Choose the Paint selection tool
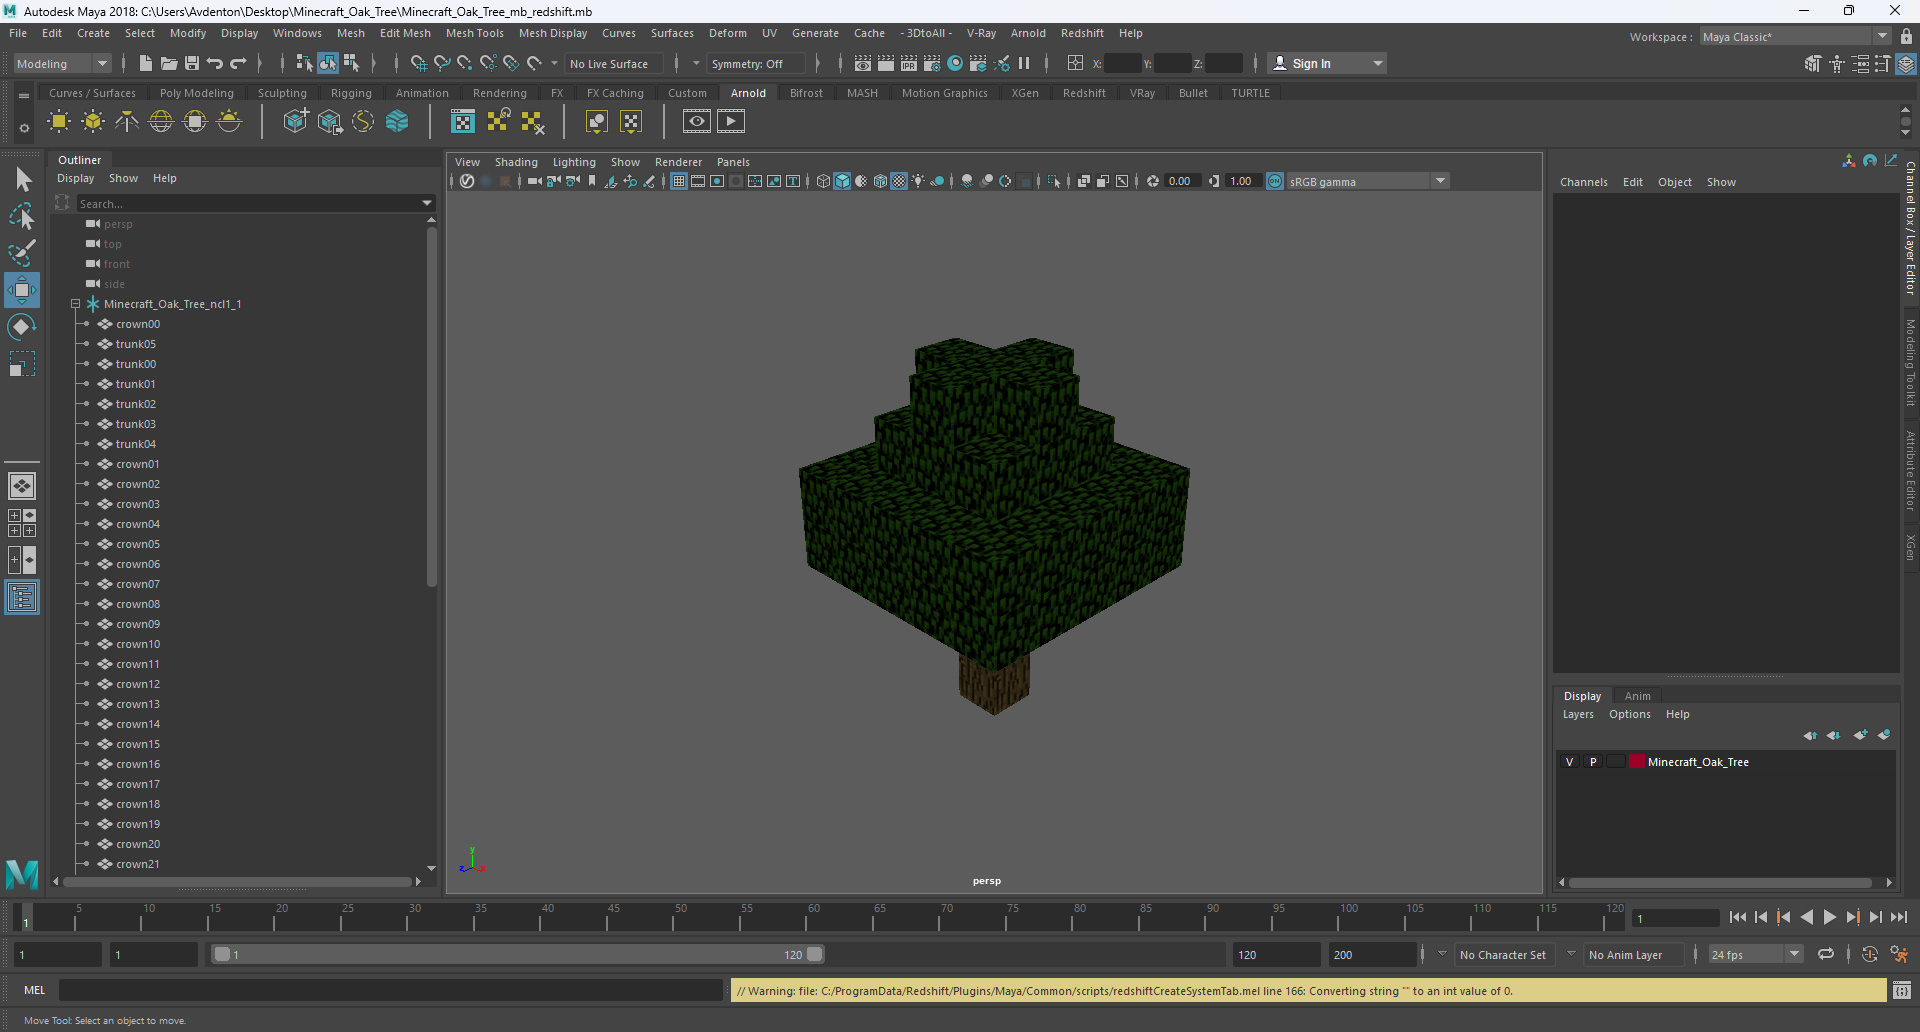The image size is (1920, 1032). [22, 253]
